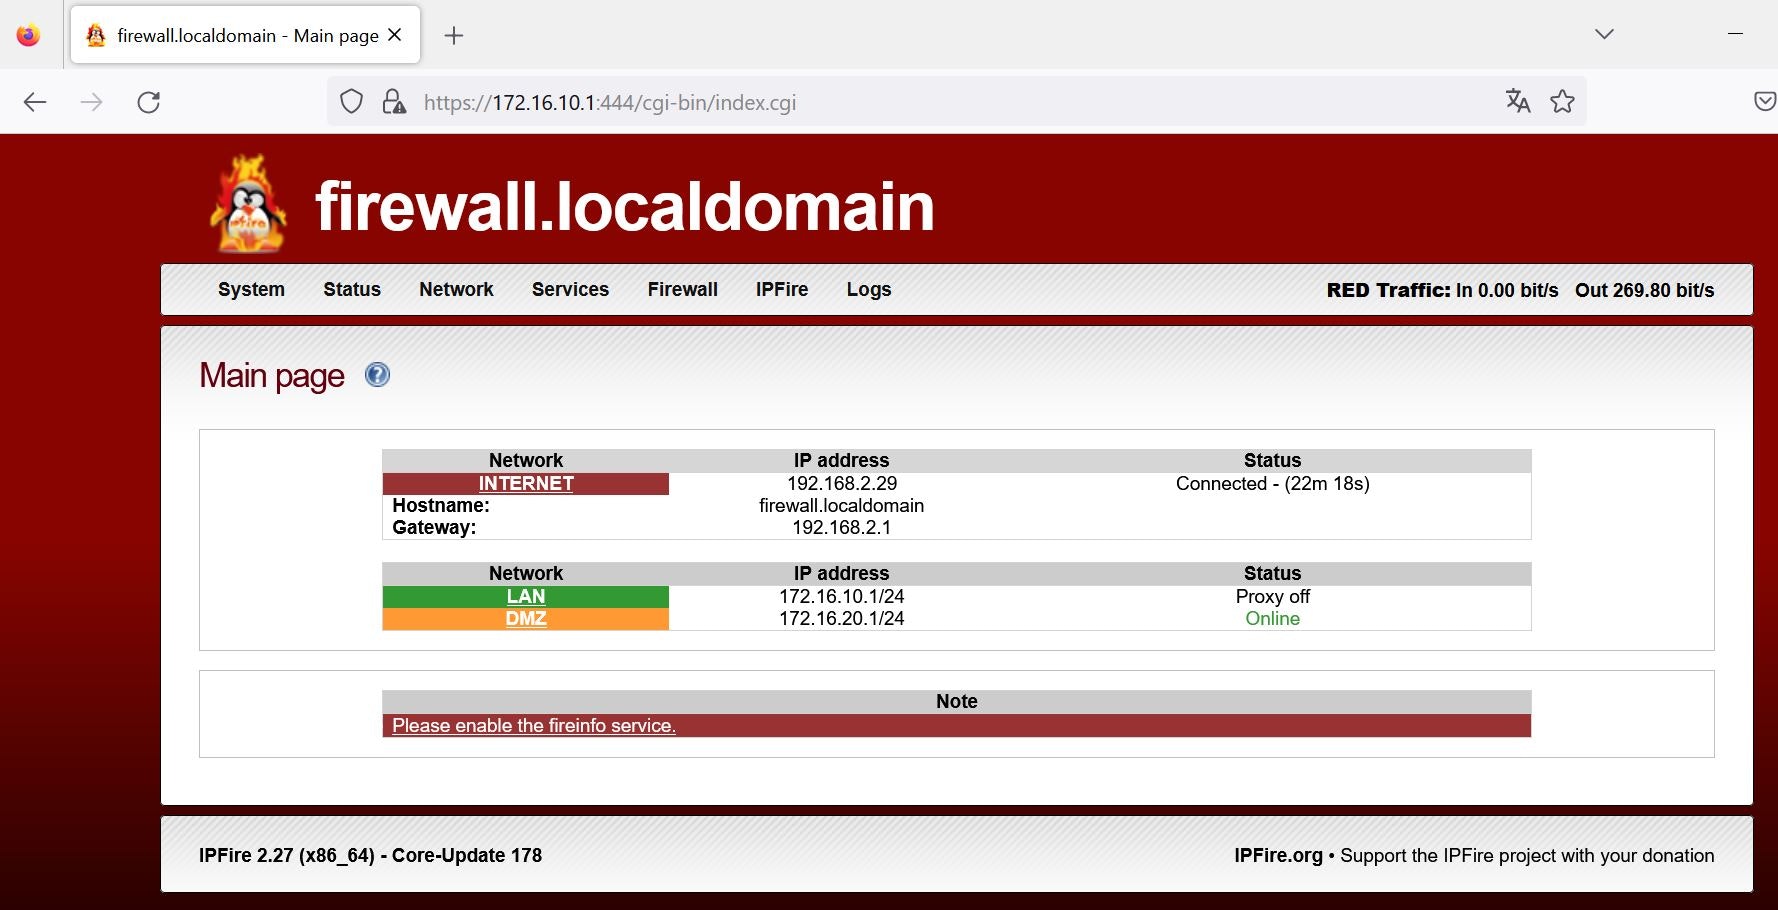The image size is (1778, 910).
Task: Click the 'Hostname:' label
Action: 441,506
